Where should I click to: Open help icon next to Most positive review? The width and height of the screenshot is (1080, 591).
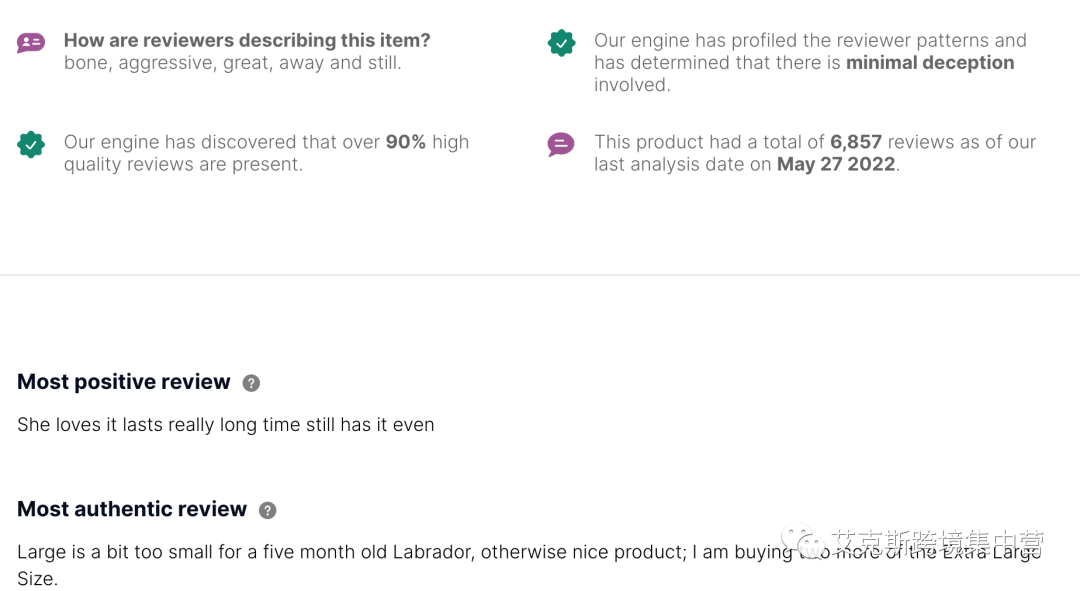pyautogui.click(x=251, y=383)
